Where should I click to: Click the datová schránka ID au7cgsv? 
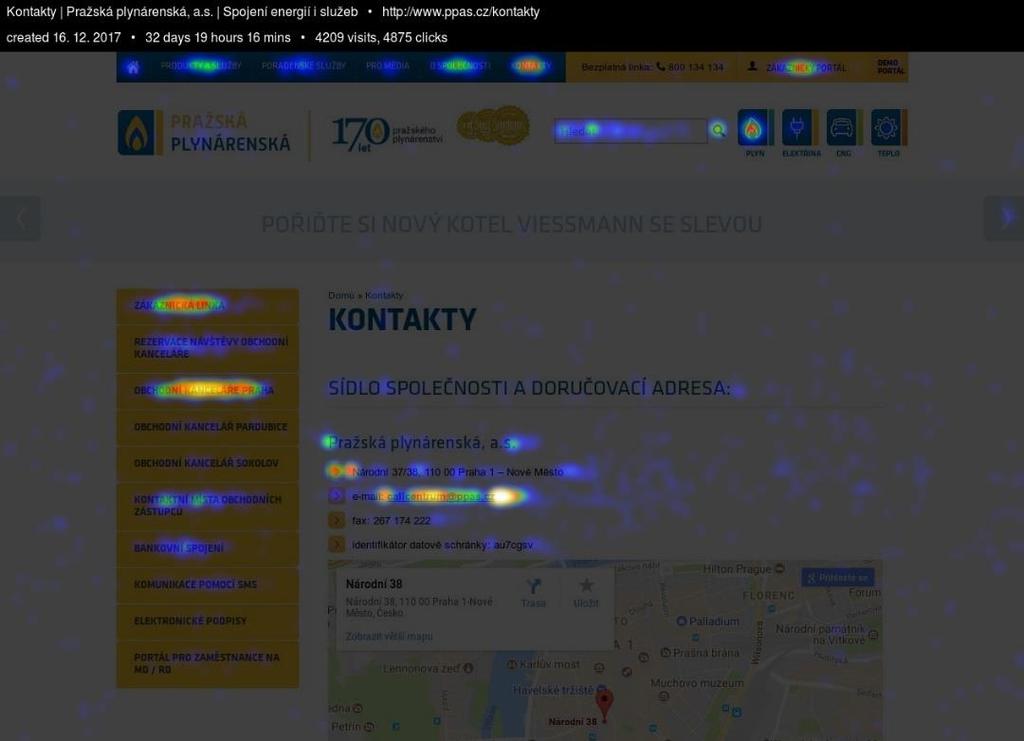(x=513, y=544)
